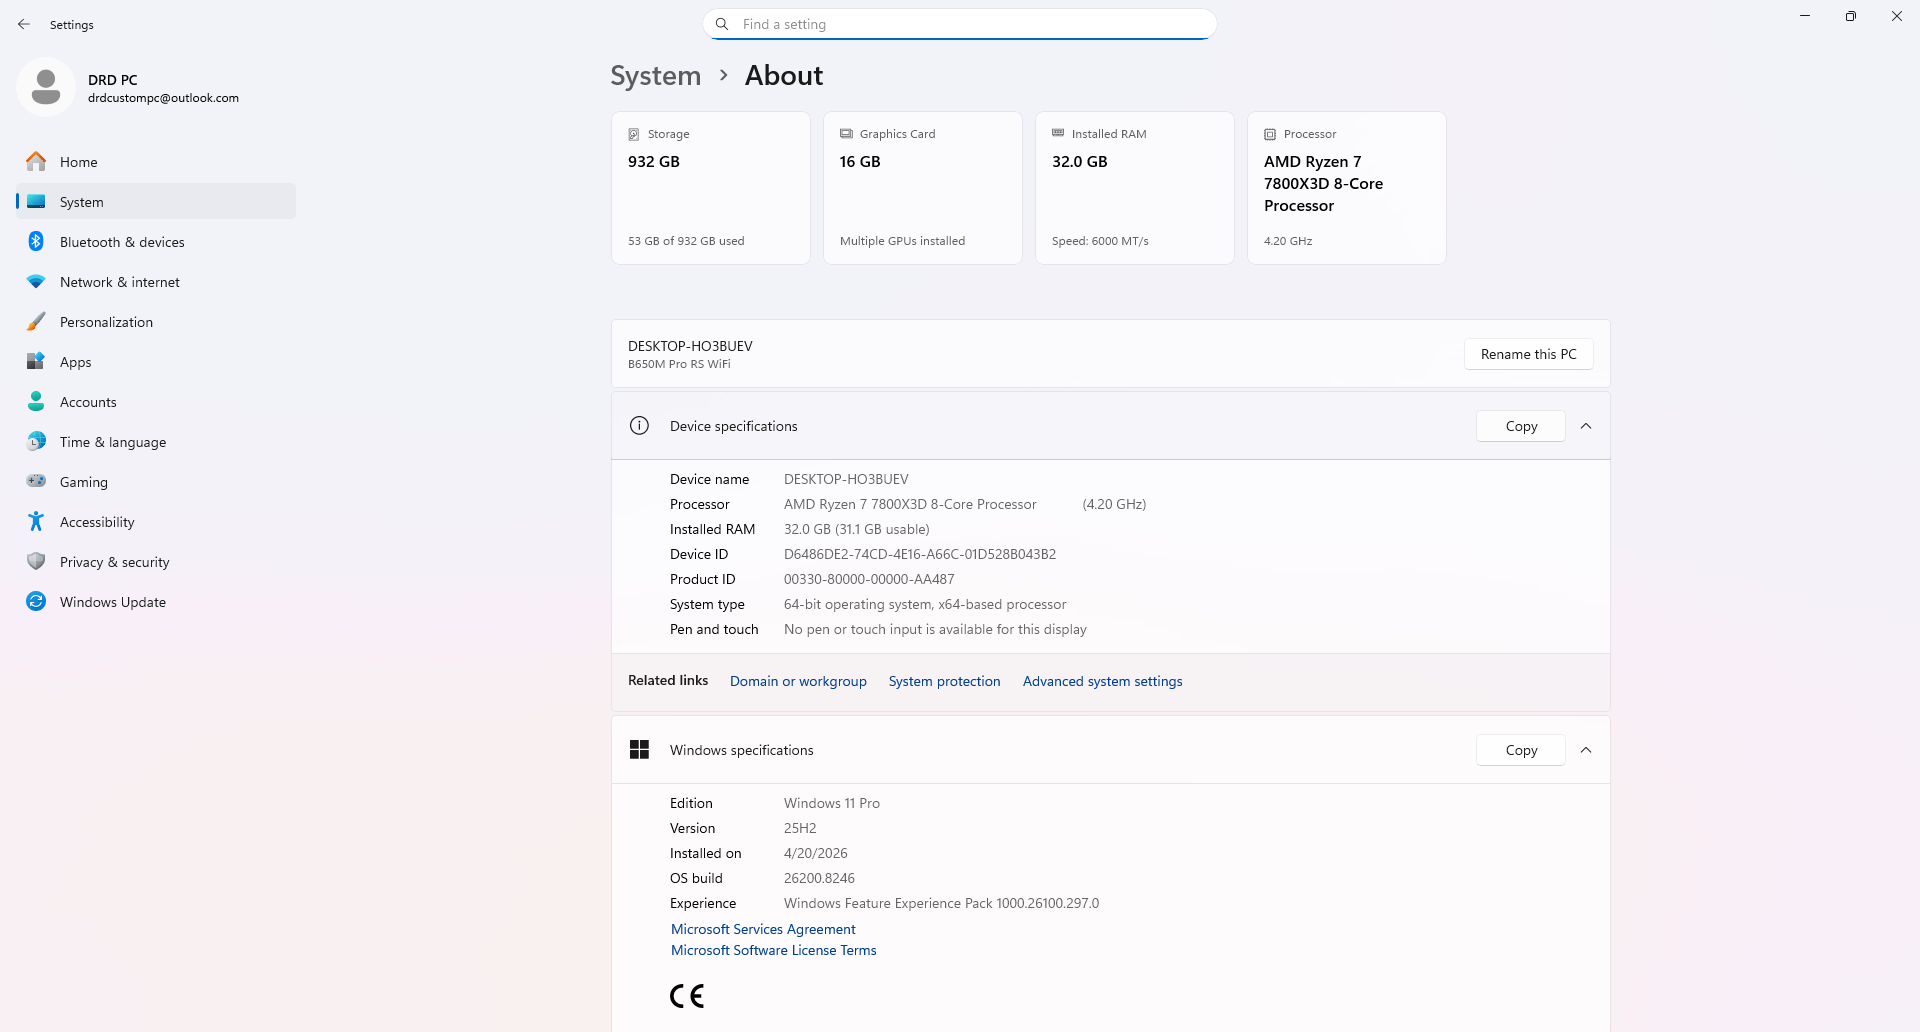Screen dimensions: 1920x1032
Task: Click the Privacy & security shield icon
Action: point(36,561)
